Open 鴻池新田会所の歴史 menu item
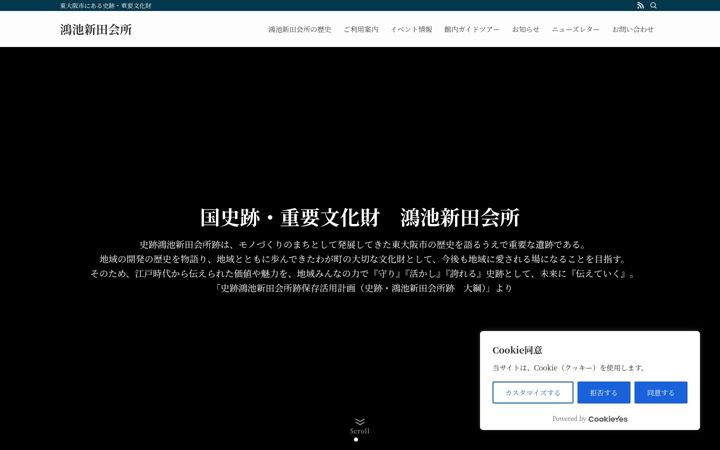720x450 pixels. point(299,29)
